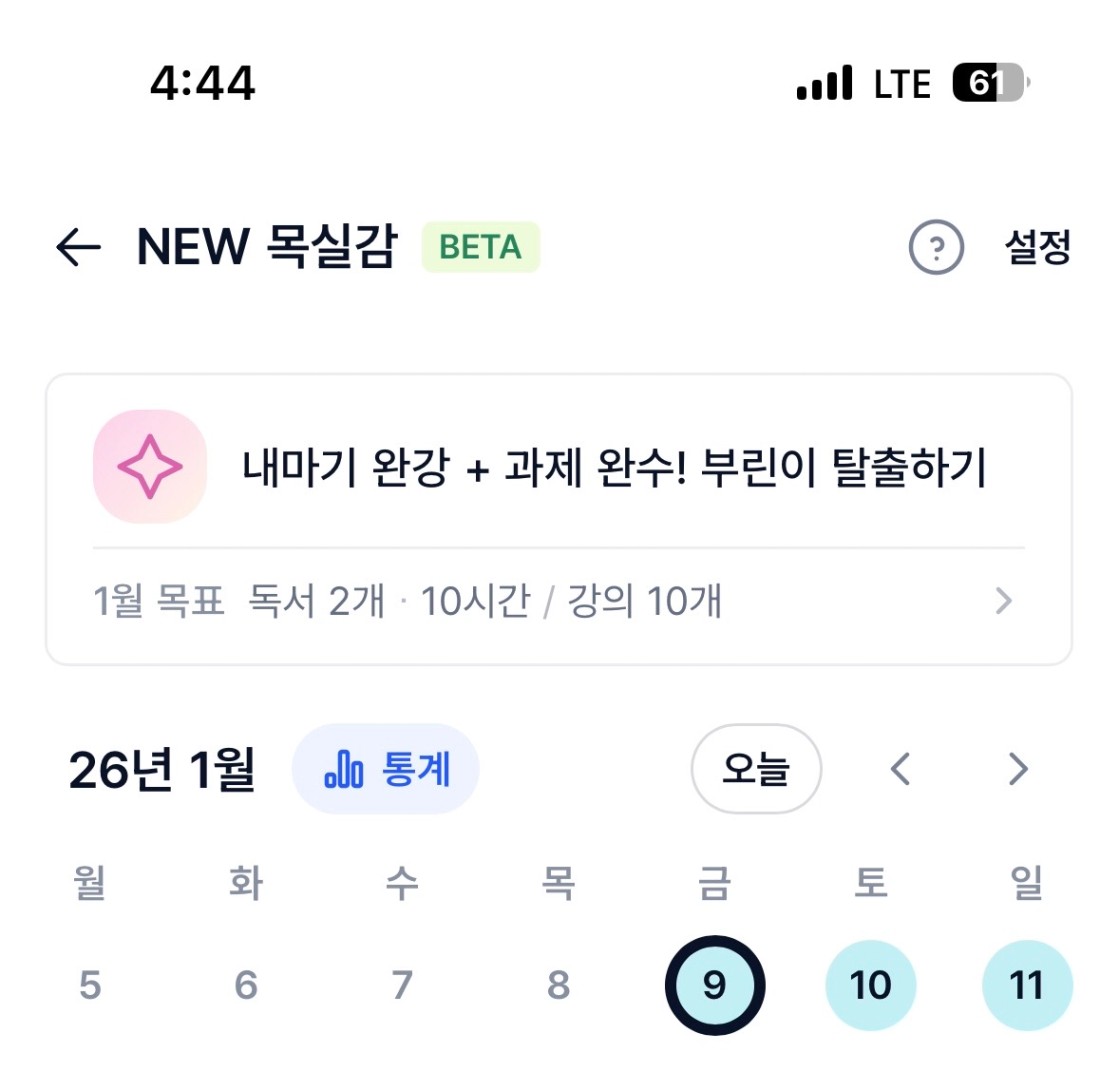Tap the 오늘 today button
The image size is (1119, 1072).
[756, 769]
